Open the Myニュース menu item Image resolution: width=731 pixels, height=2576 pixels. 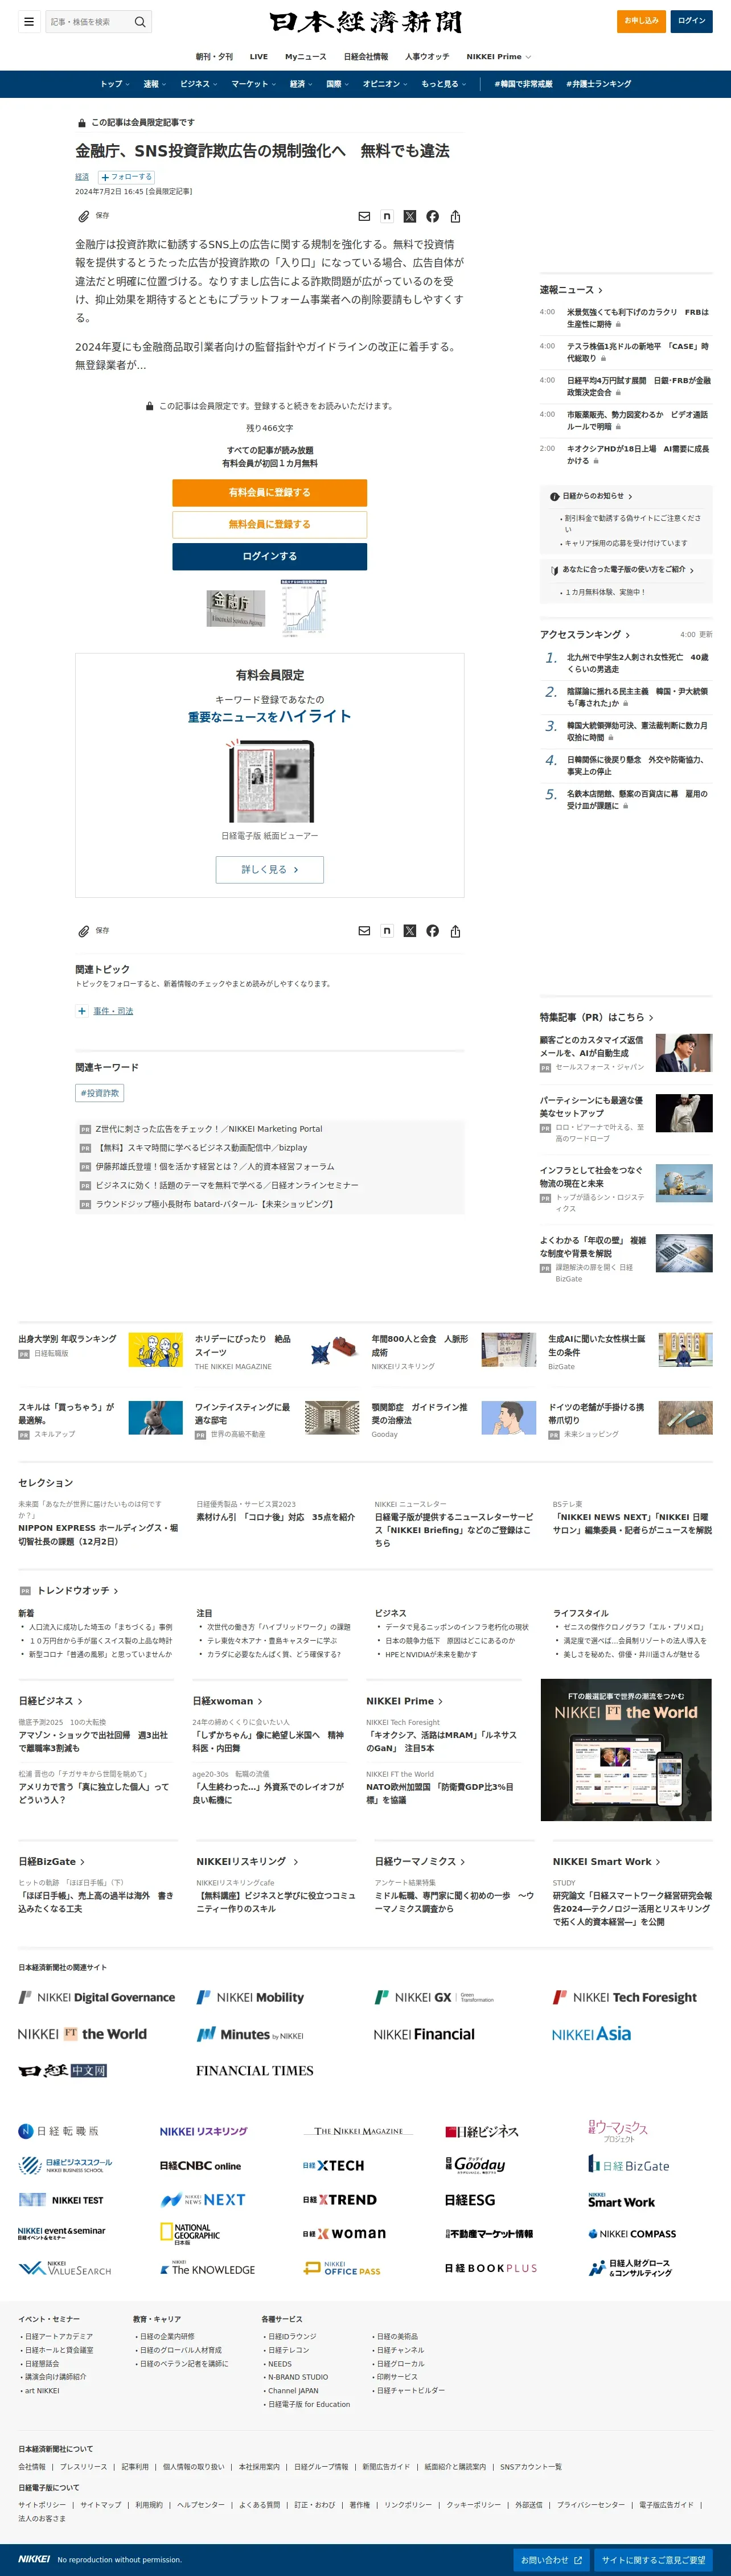pos(306,57)
